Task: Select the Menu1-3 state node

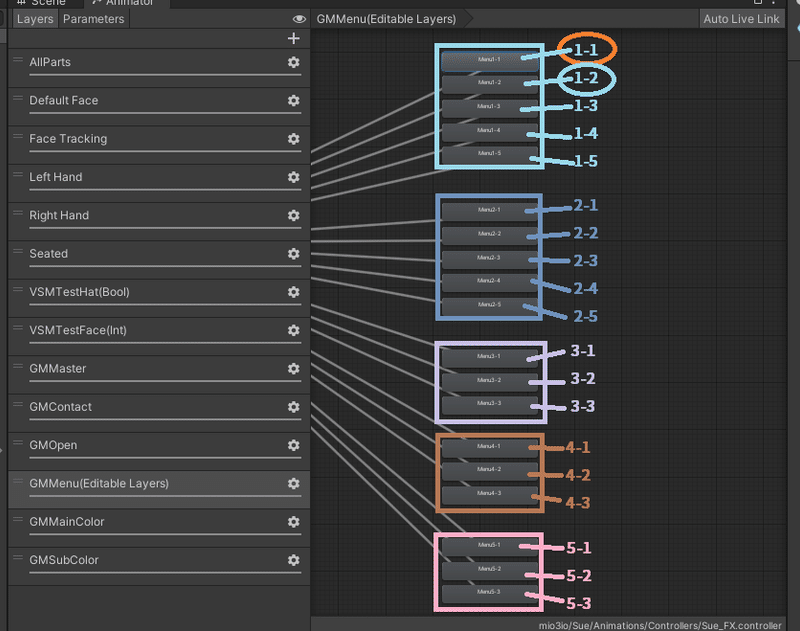Action: coord(490,107)
